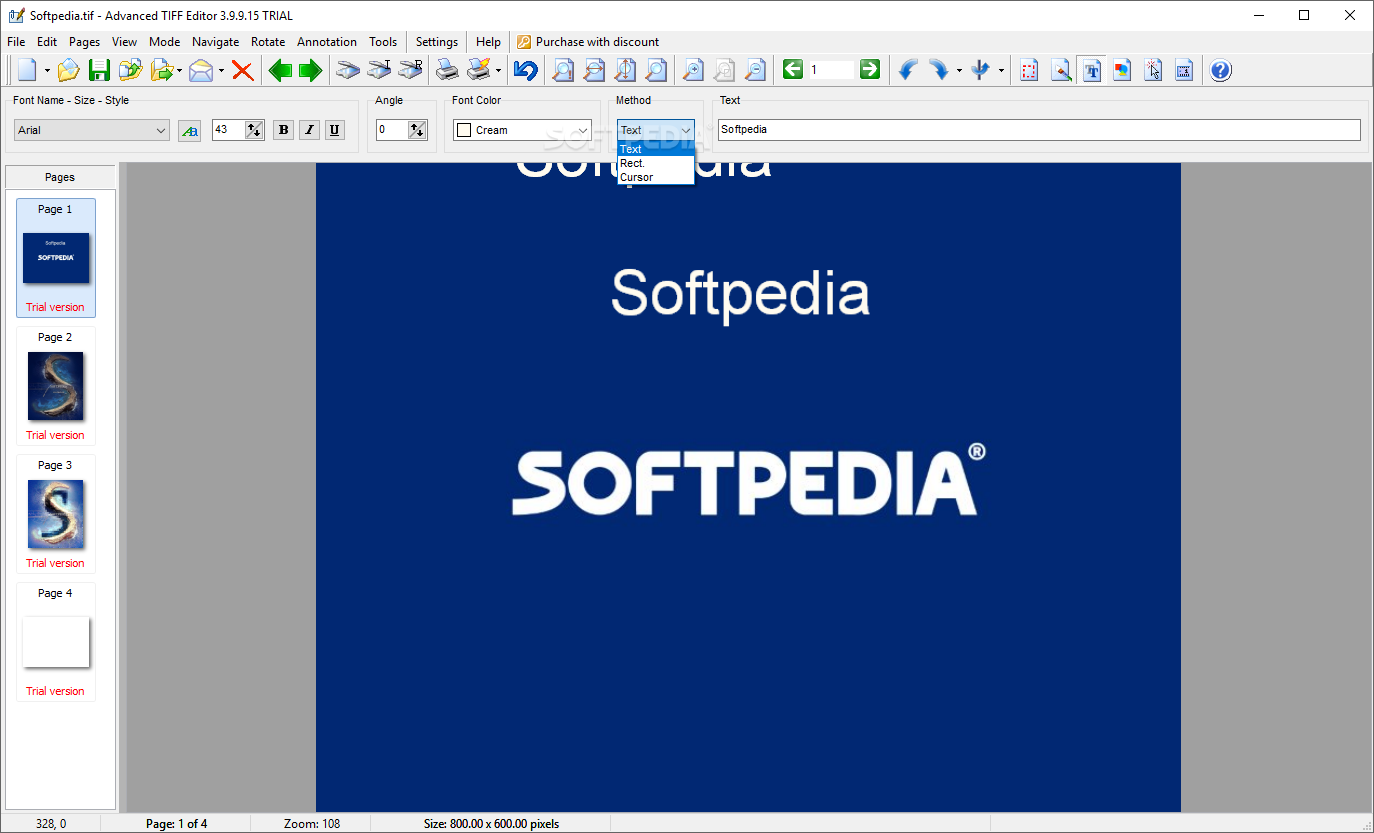Click the scanner icon marked with I
Viewport: 1374px width, 833px height.
click(379, 70)
